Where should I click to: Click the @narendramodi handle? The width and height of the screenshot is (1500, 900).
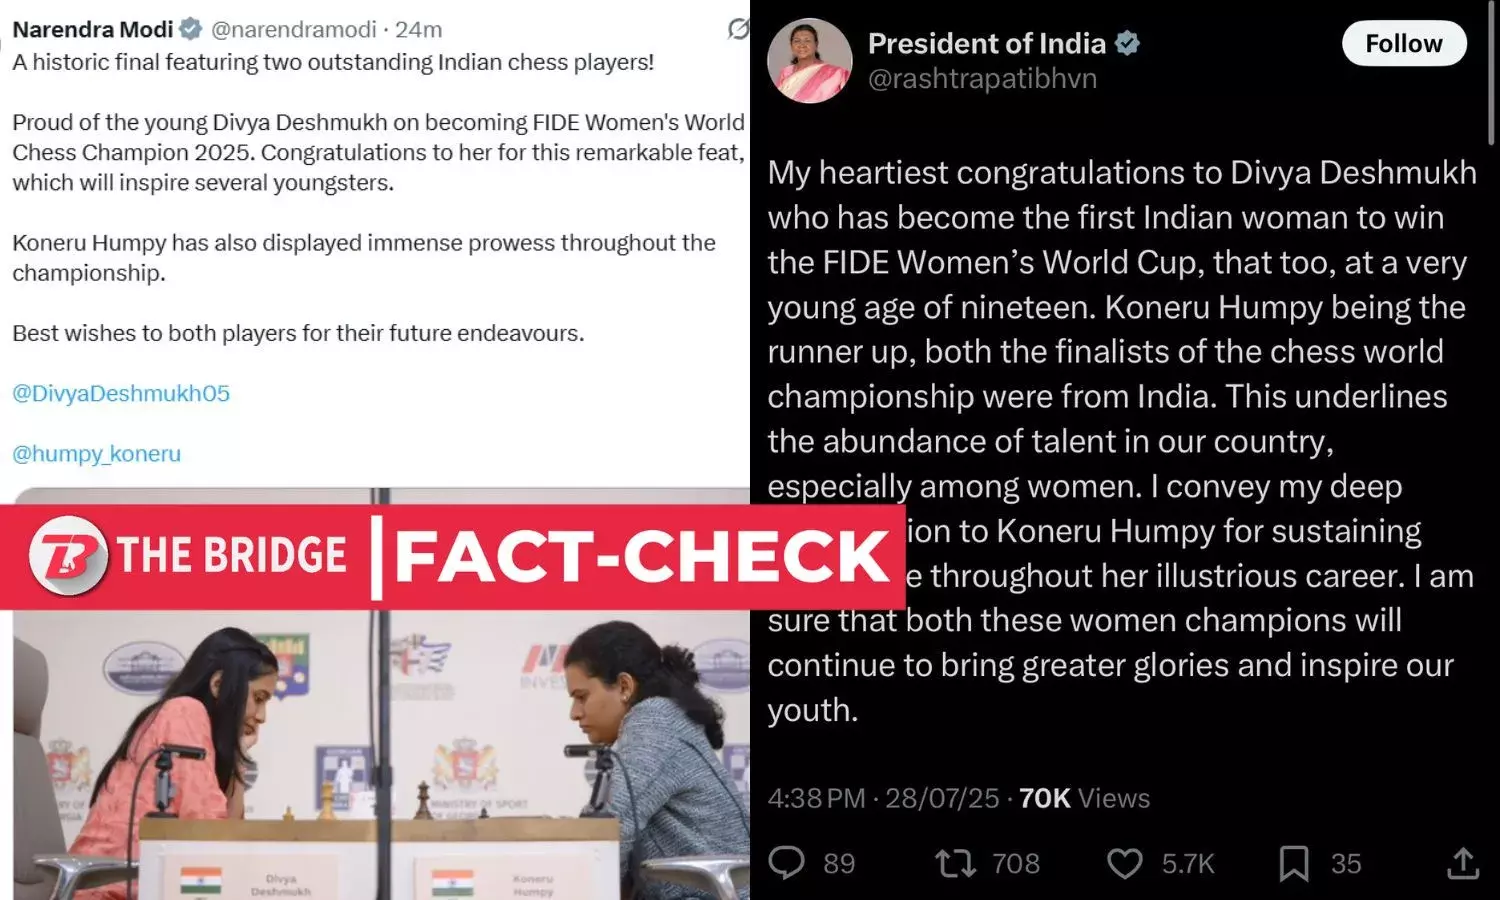(x=294, y=30)
